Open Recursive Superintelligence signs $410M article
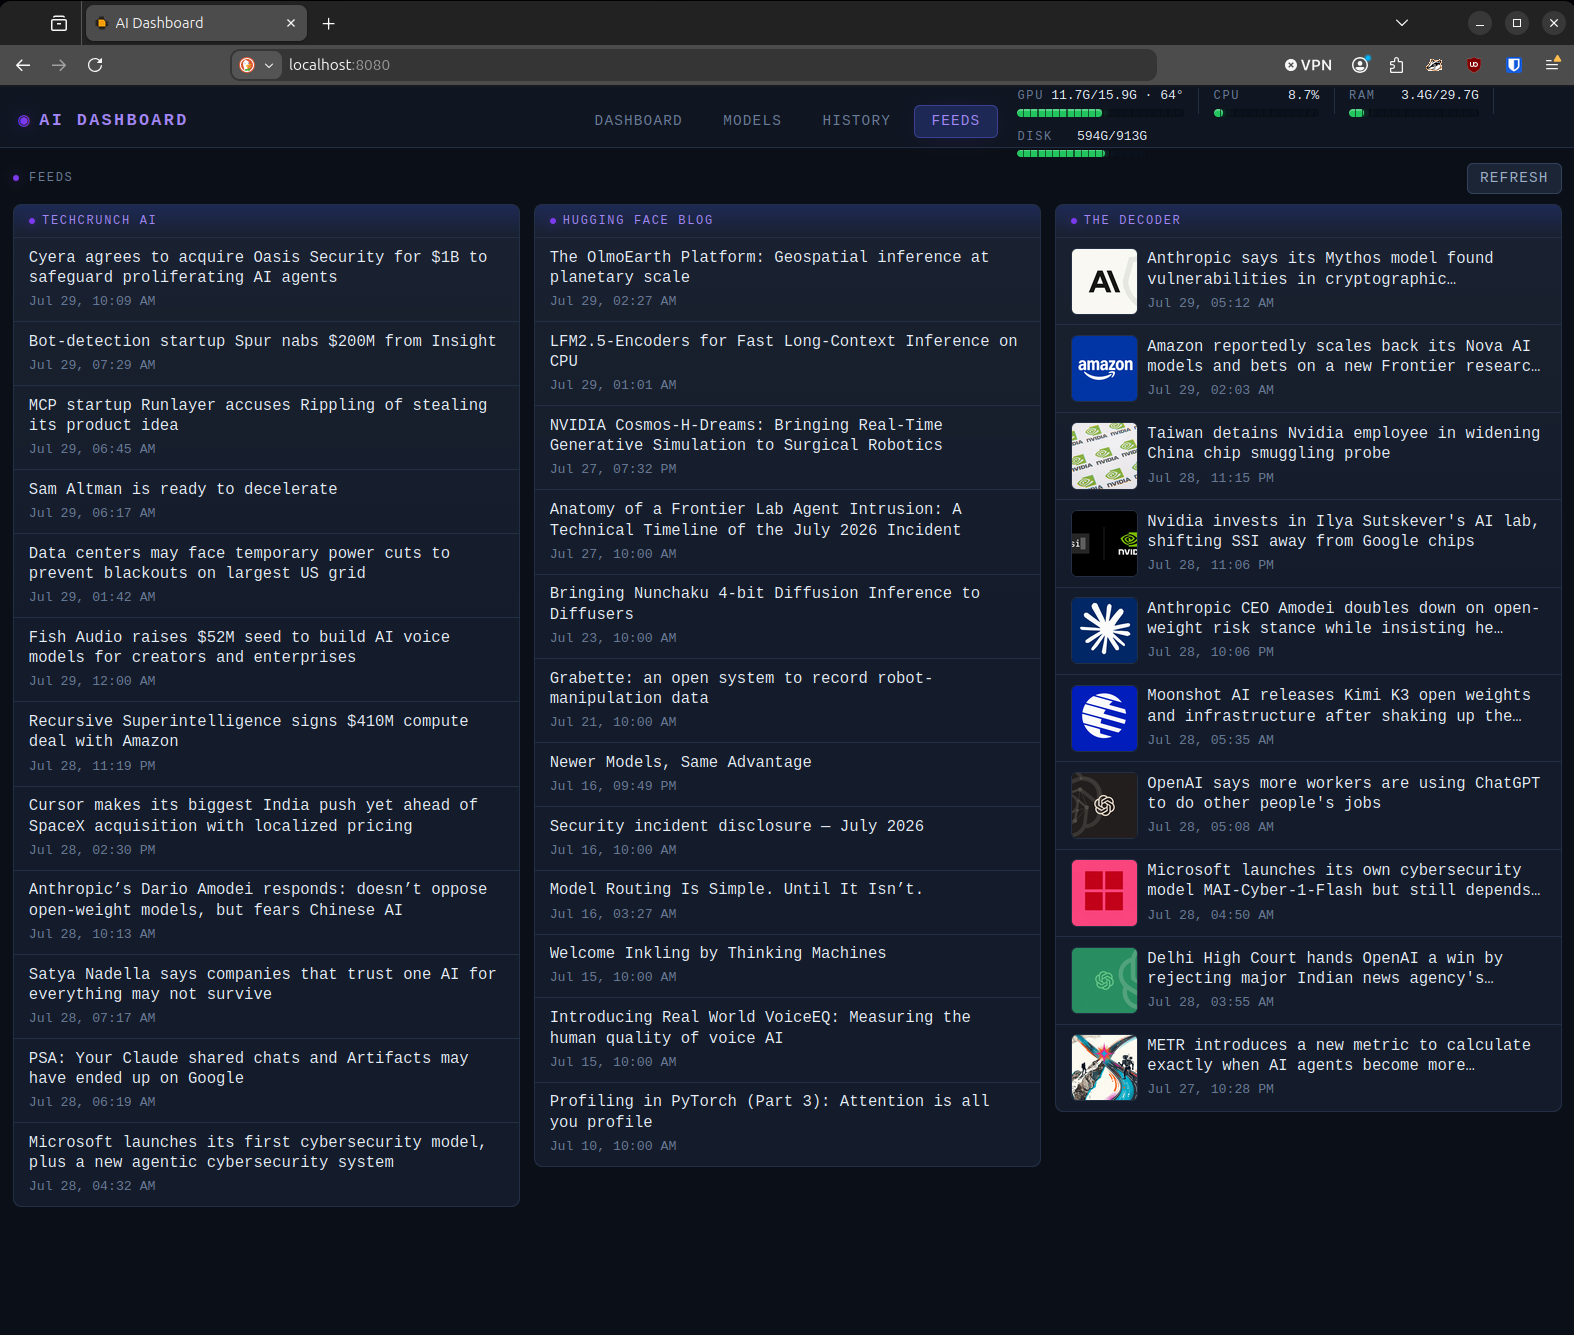Image resolution: width=1574 pixels, height=1335 pixels. tap(266, 743)
